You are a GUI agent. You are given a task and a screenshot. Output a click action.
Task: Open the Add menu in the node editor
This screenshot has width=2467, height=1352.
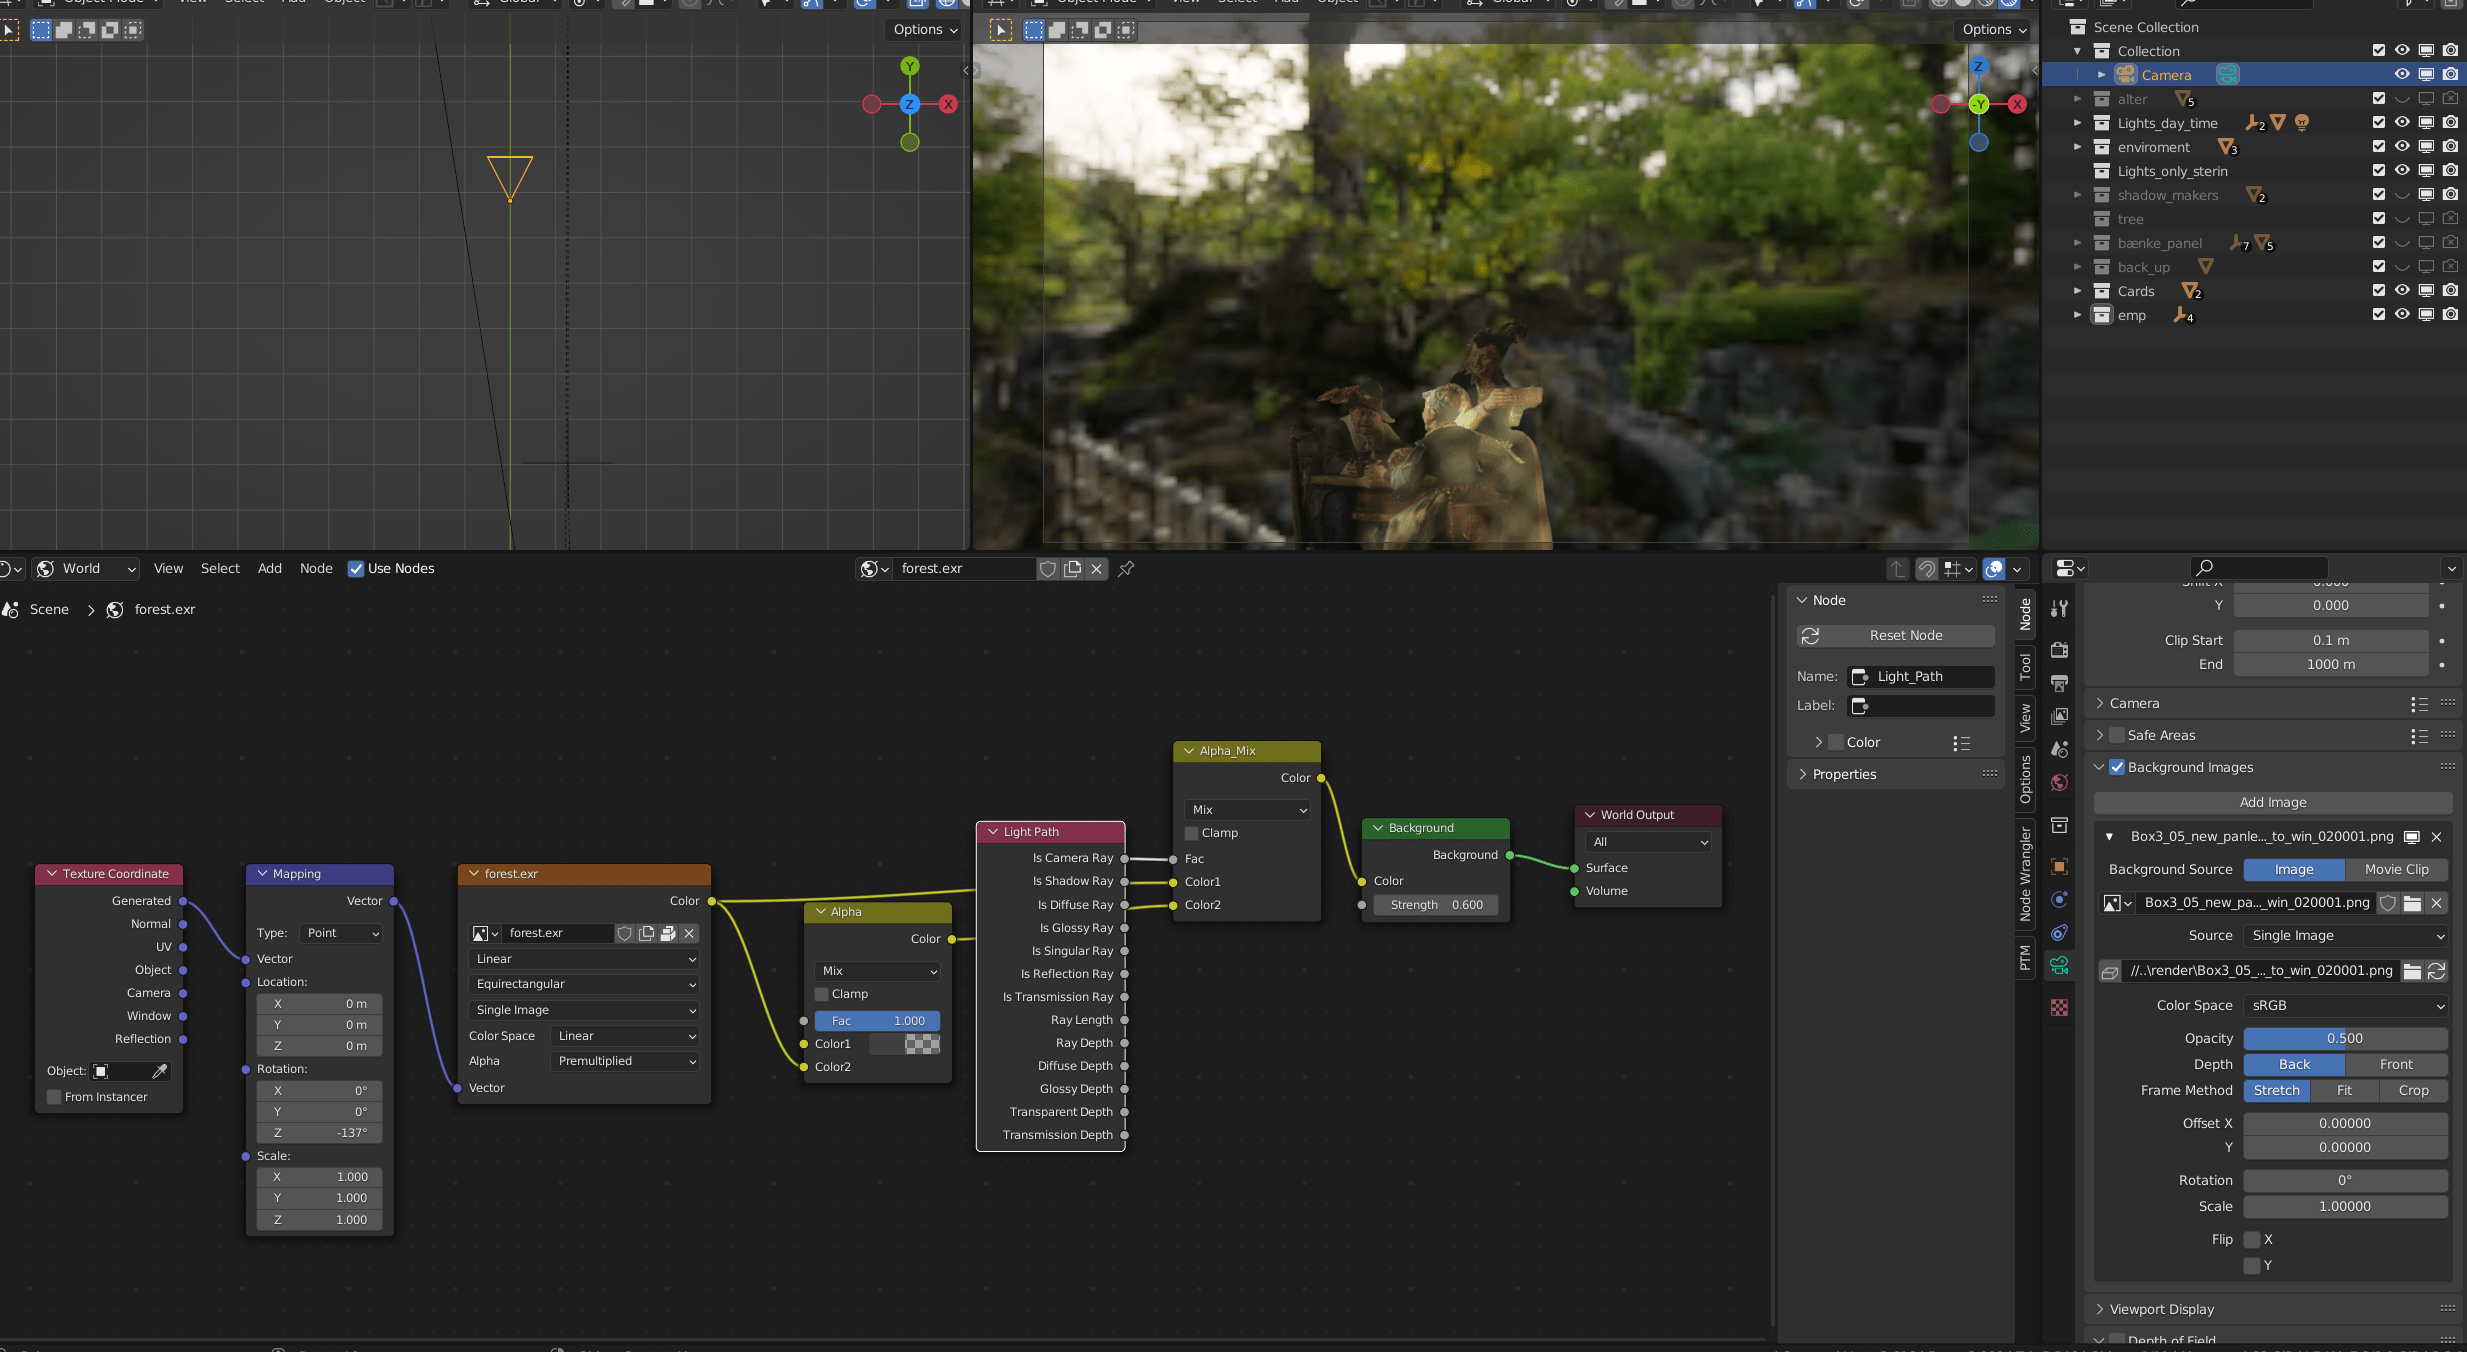(x=269, y=568)
